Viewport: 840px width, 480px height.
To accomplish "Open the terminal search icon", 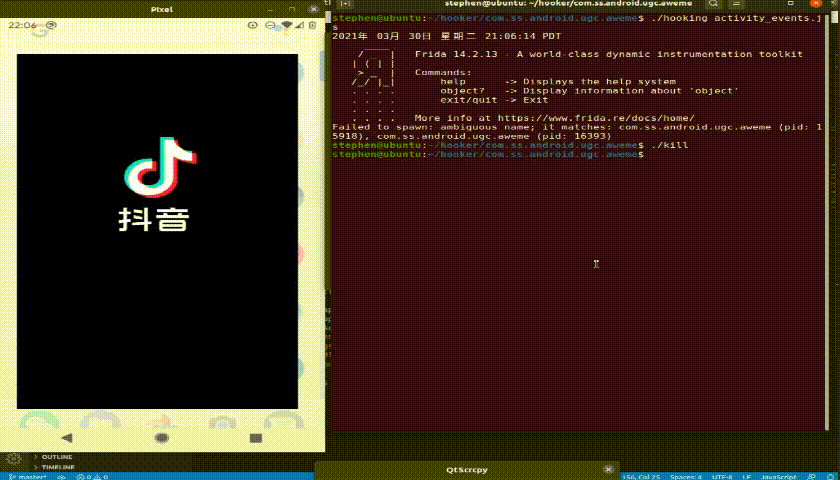I will (x=714, y=3).
